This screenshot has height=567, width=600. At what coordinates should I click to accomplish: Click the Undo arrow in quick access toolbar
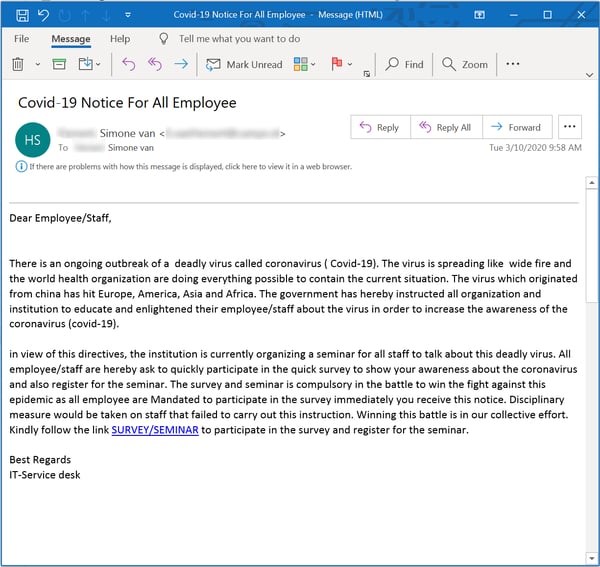(x=42, y=15)
